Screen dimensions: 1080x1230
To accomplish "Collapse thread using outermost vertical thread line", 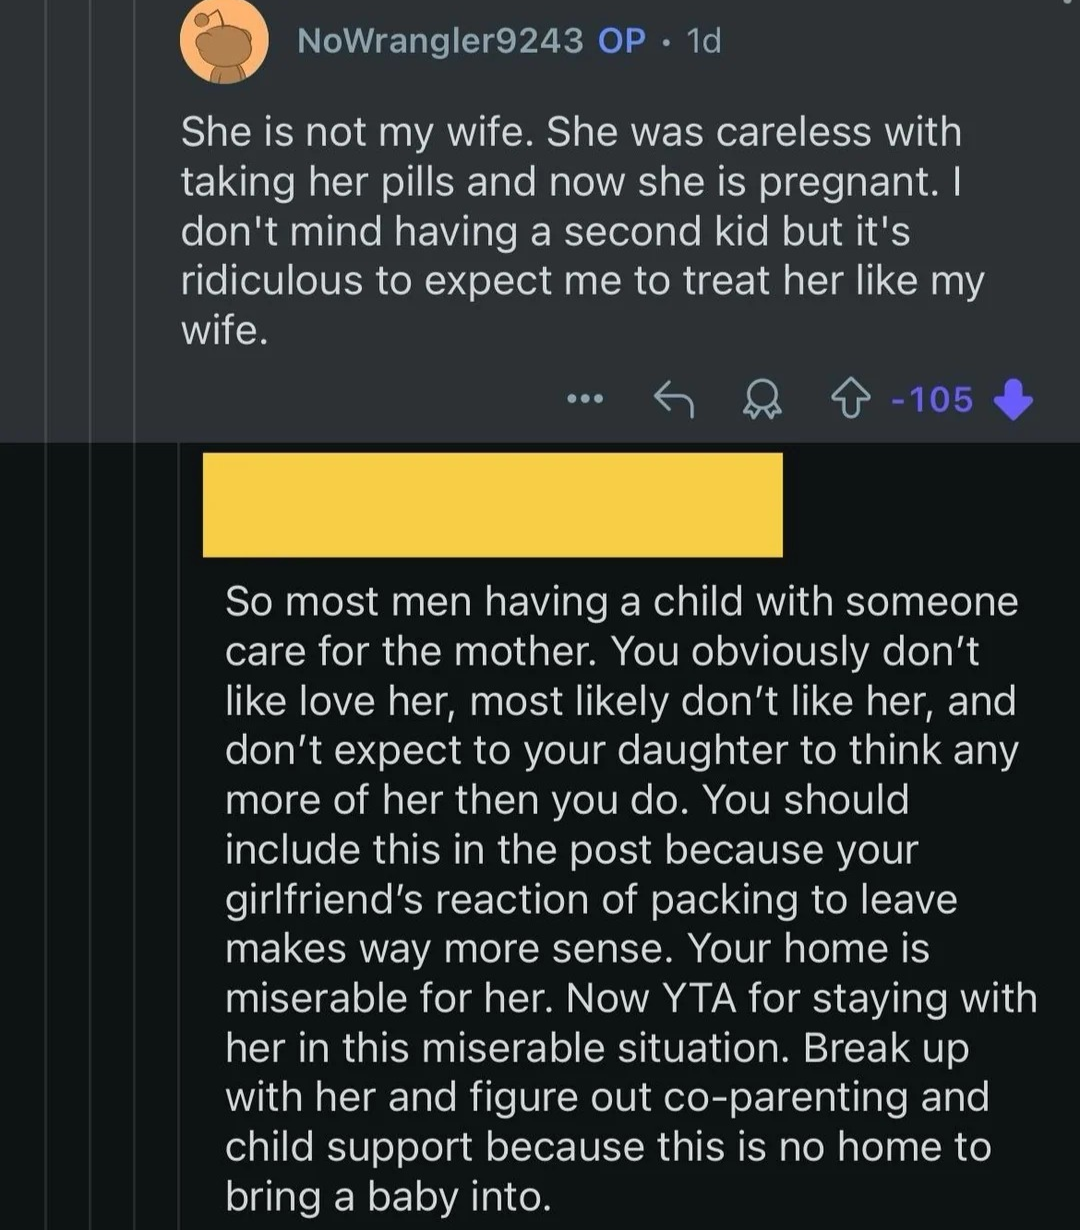I will click(46, 615).
